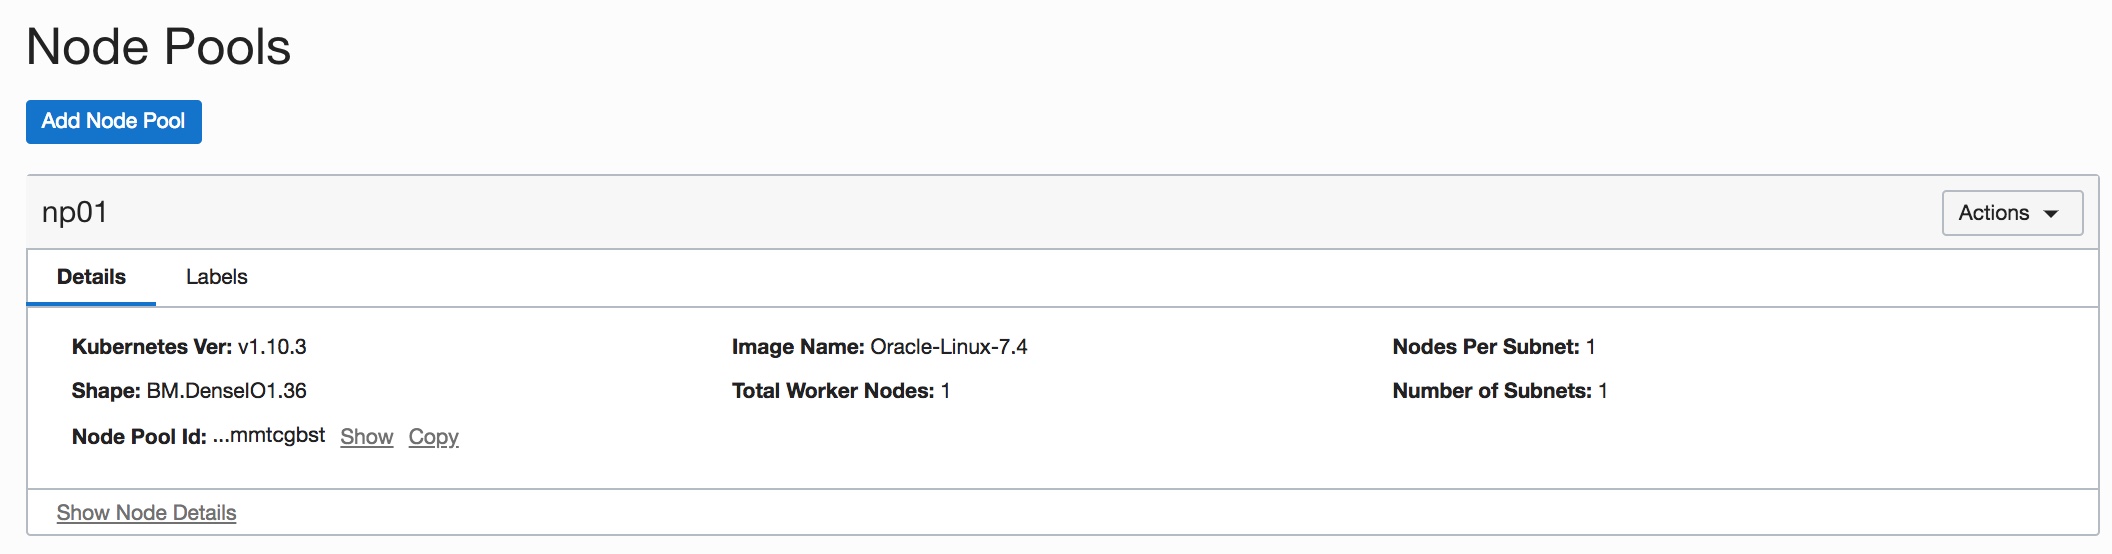
Task: Click the np01 node pool name
Action: [74, 212]
